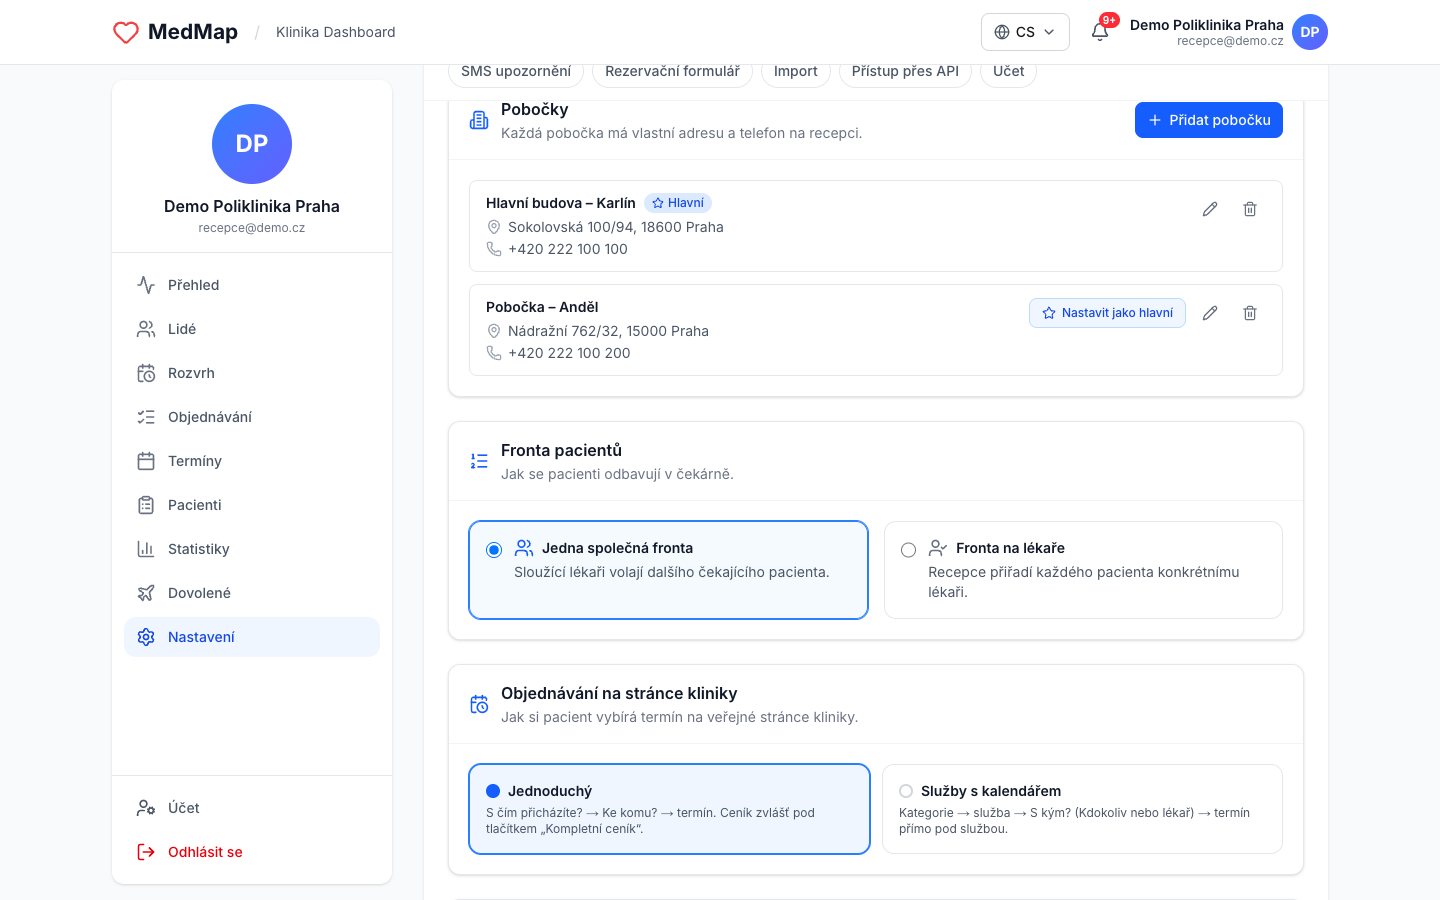Image resolution: width=1440 pixels, height=900 pixels.
Task: Delete the Pobočka – Anděl branch
Action: [x=1250, y=313]
